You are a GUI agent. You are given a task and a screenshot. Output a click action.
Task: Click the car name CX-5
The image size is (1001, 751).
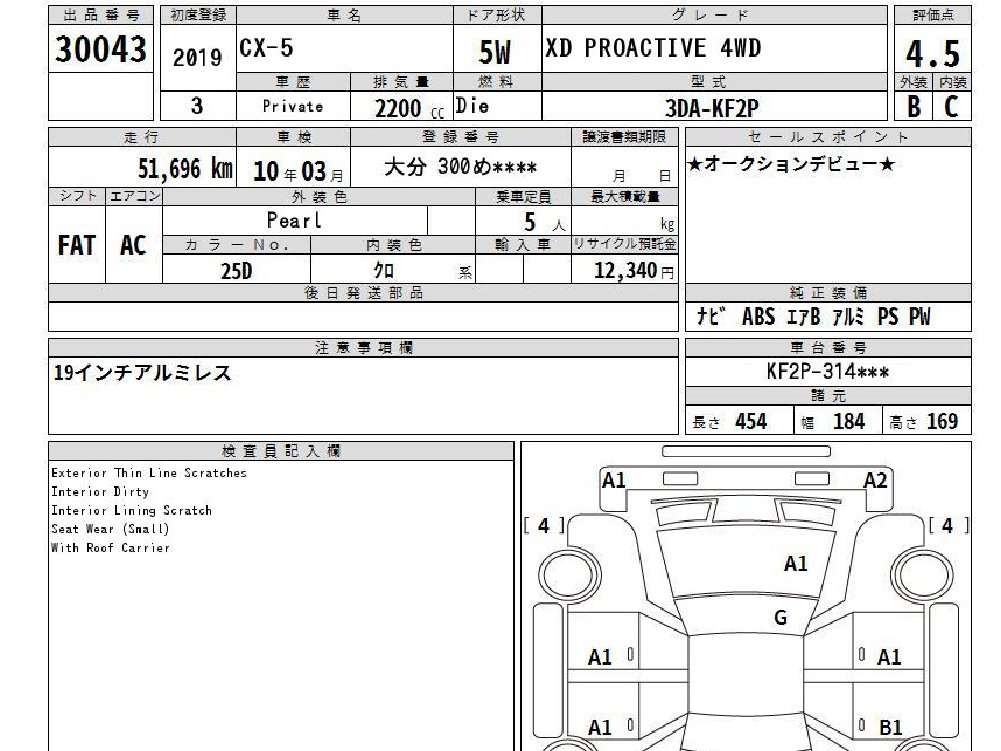coord(266,48)
